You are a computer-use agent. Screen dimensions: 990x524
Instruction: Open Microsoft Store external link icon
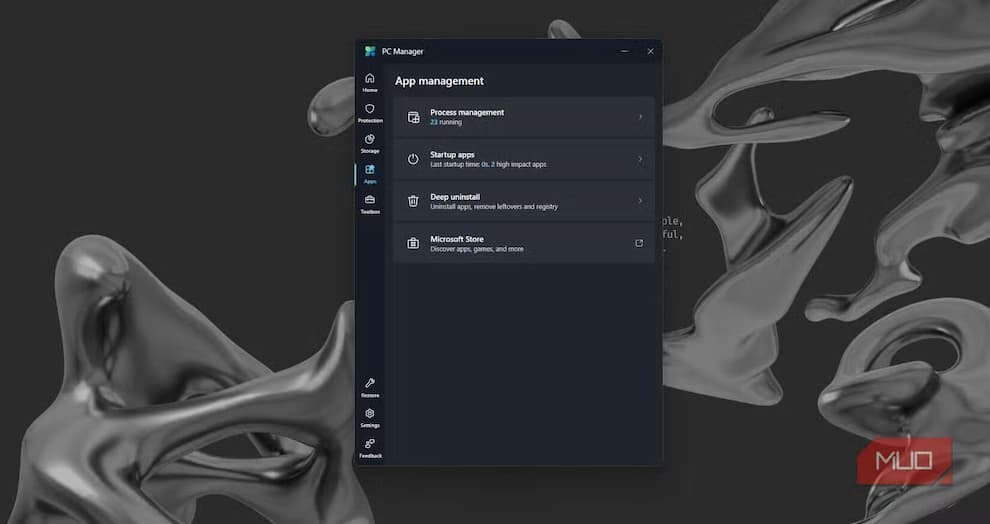pos(639,243)
